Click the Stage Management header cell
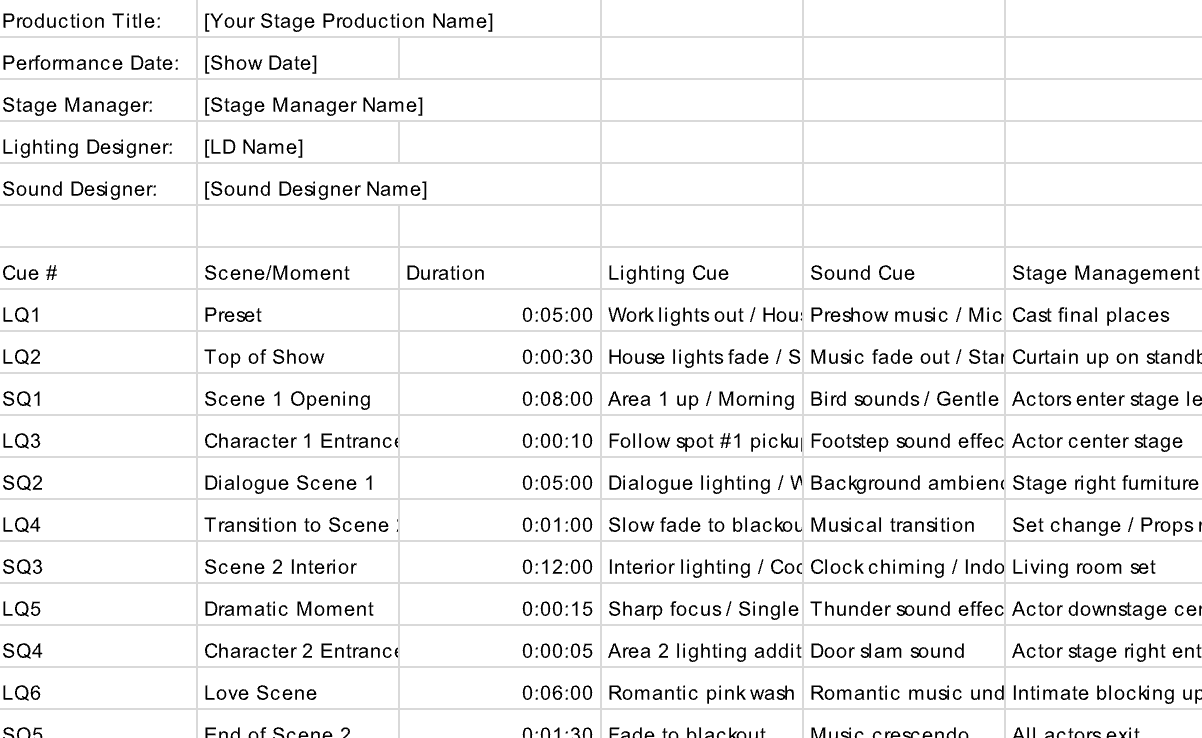This screenshot has height=738, width=1202. click(1104, 273)
